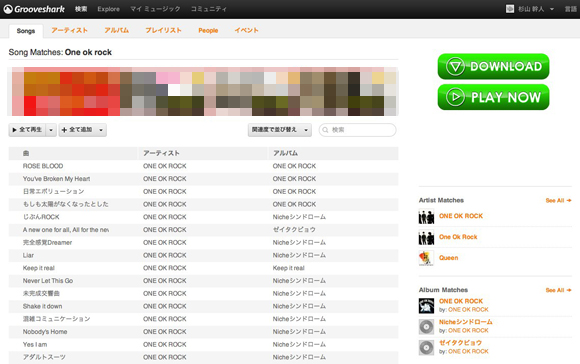Select the song Shake it down
580x364 pixels.
[43, 306]
